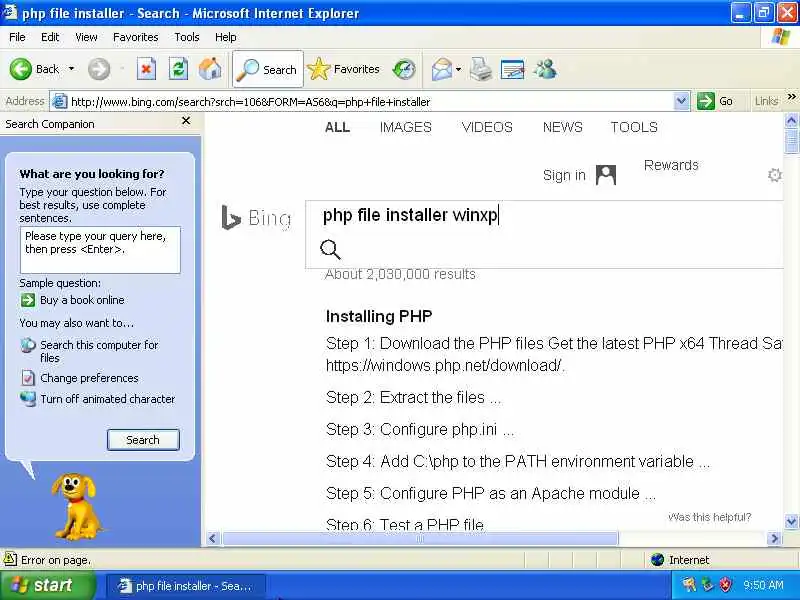Open the Favorites star toolbar button
Screen dimensions: 800x600
(344, 69)
